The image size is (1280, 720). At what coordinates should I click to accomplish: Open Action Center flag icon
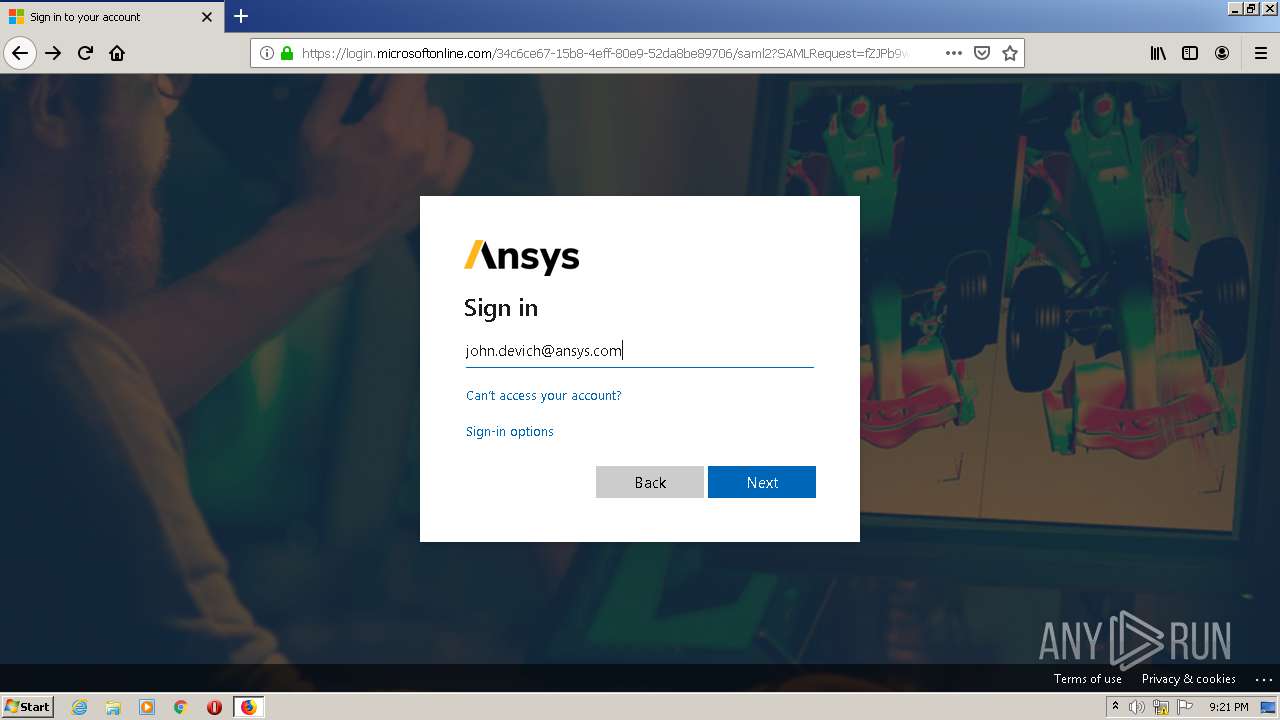point(1185,707)
